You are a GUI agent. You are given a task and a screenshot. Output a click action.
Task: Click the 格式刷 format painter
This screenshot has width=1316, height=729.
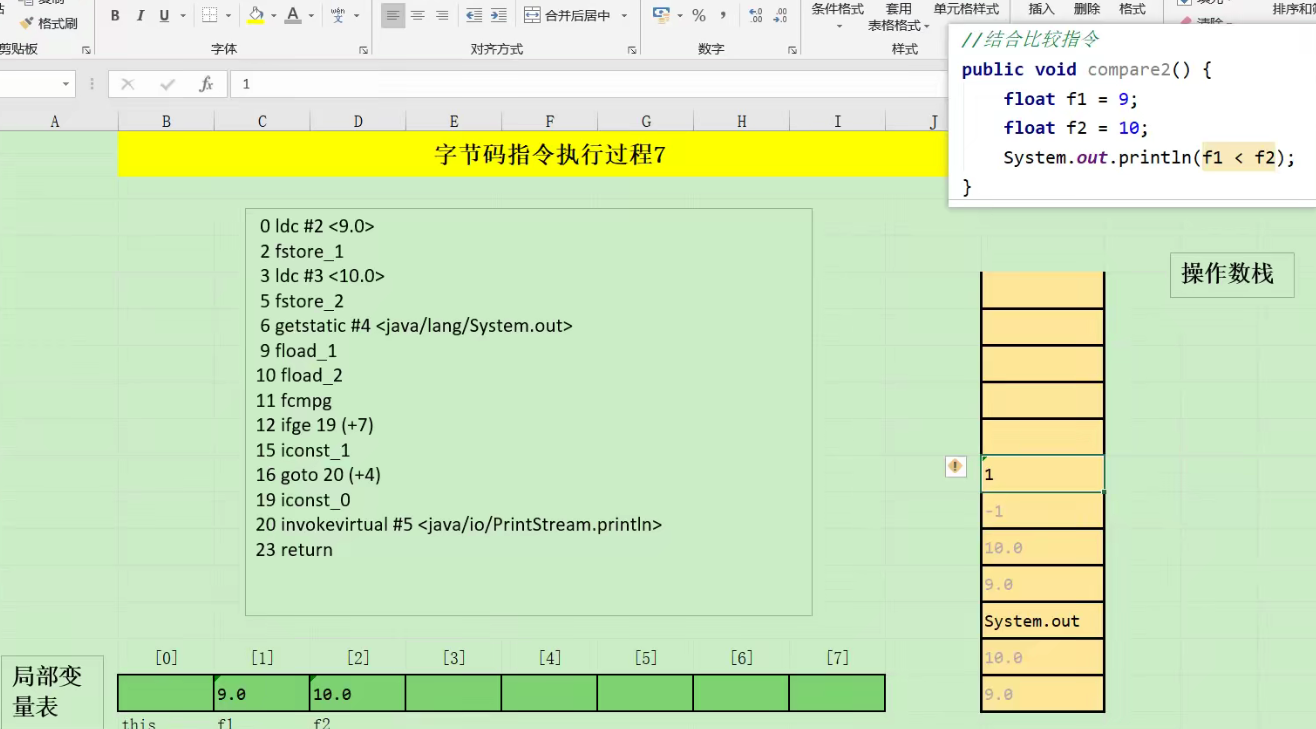(48, 23)
